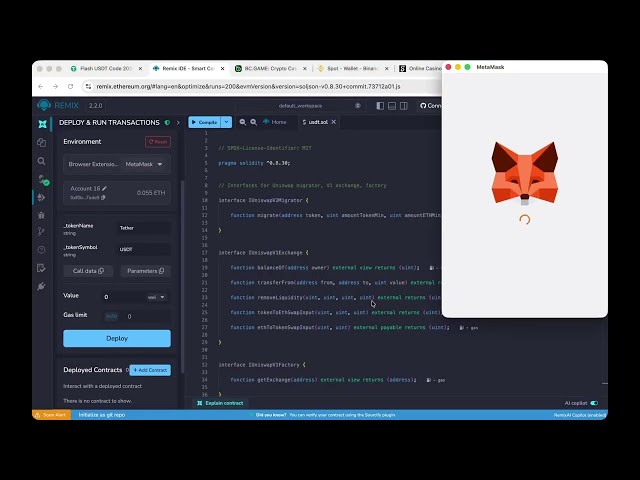This screenshot has width=640, height=480.
Task: Click the green verified badge next to panel title
Action: pos(167,122)
